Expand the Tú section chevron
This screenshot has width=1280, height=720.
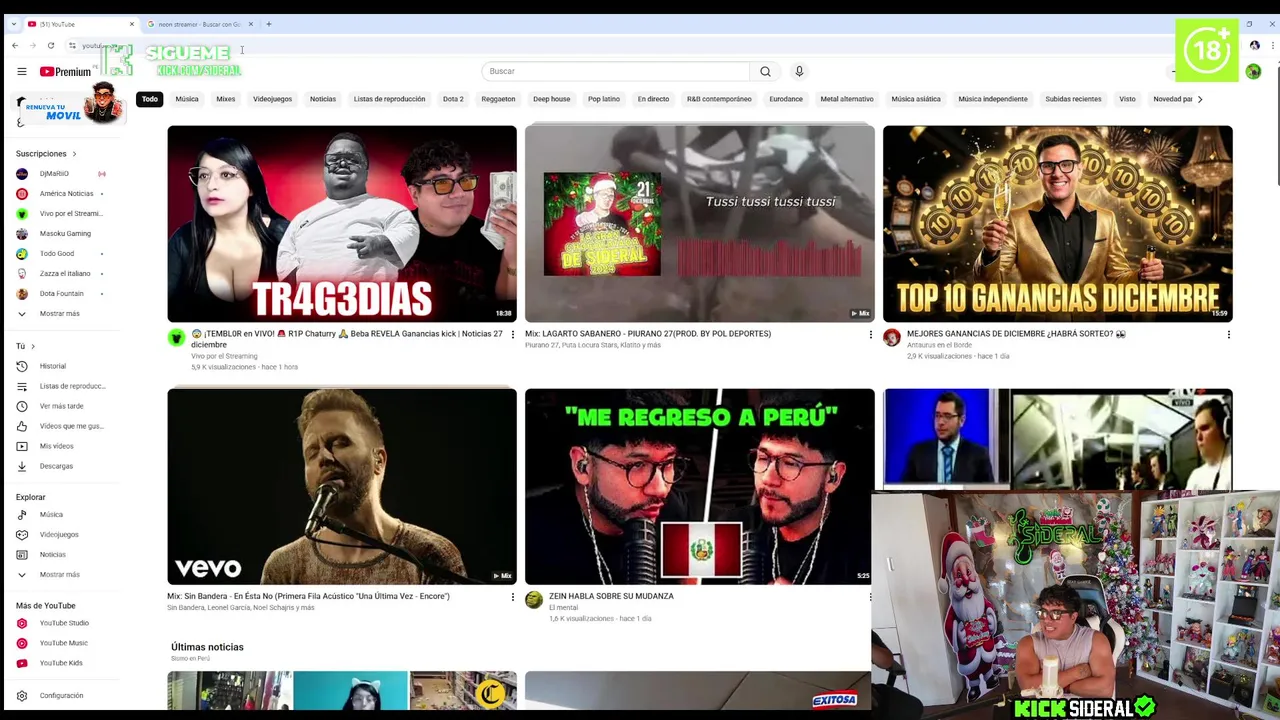click(x=33, y=346)
